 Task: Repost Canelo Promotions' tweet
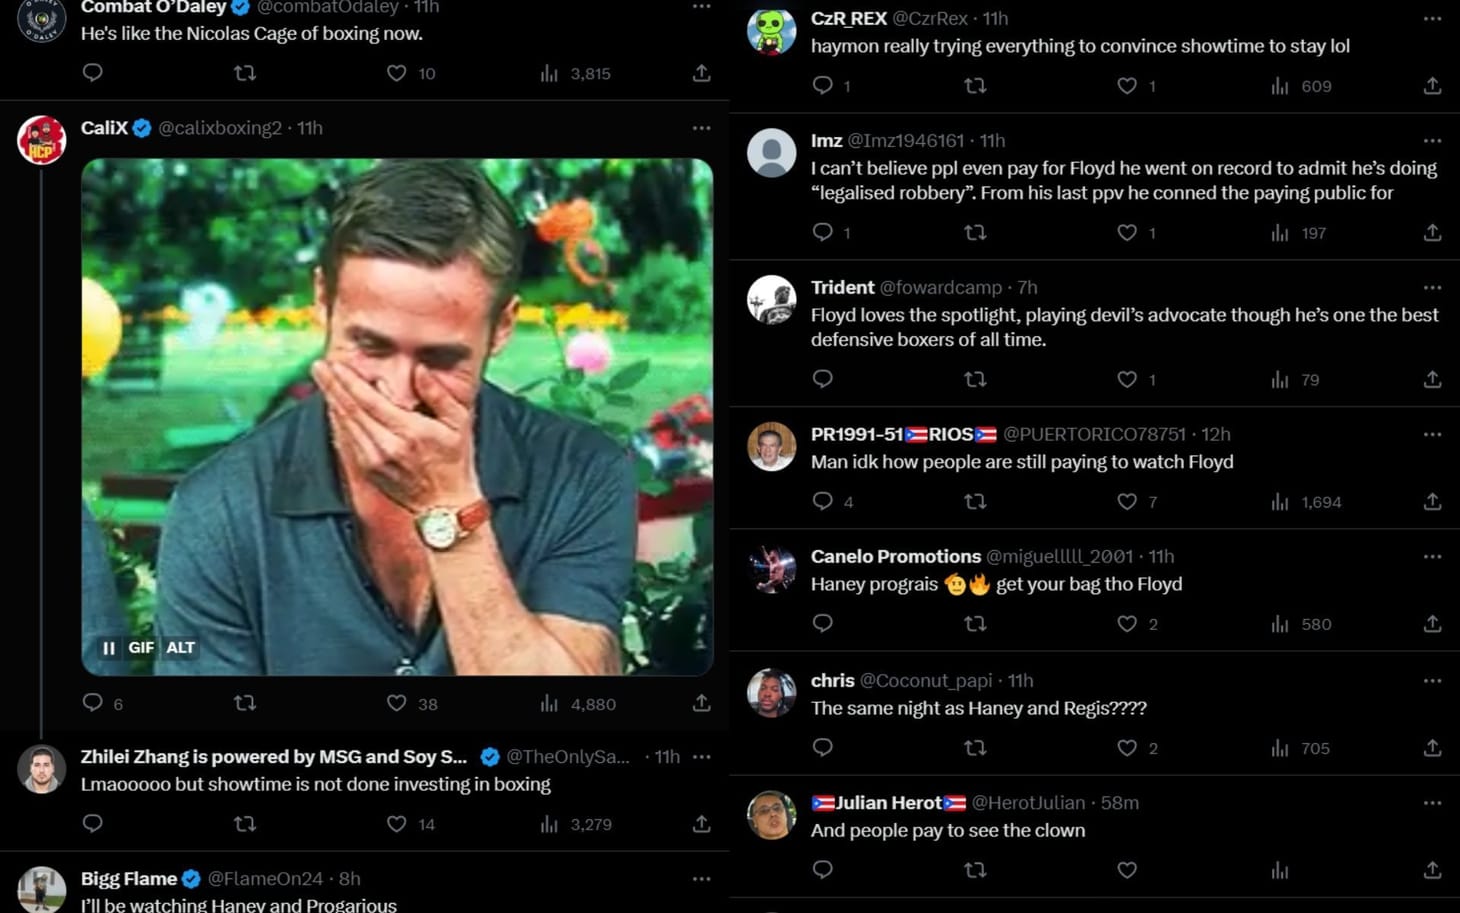coord(975,624)
